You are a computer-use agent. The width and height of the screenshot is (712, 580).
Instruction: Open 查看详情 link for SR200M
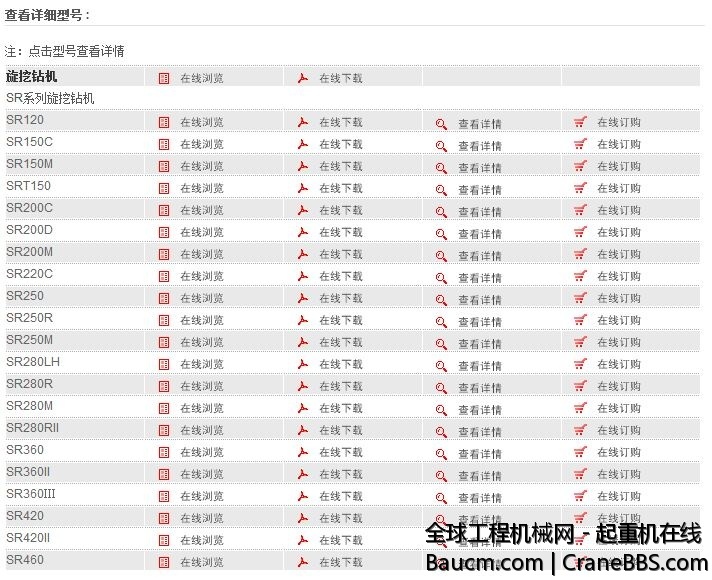[x=479, y=255]
